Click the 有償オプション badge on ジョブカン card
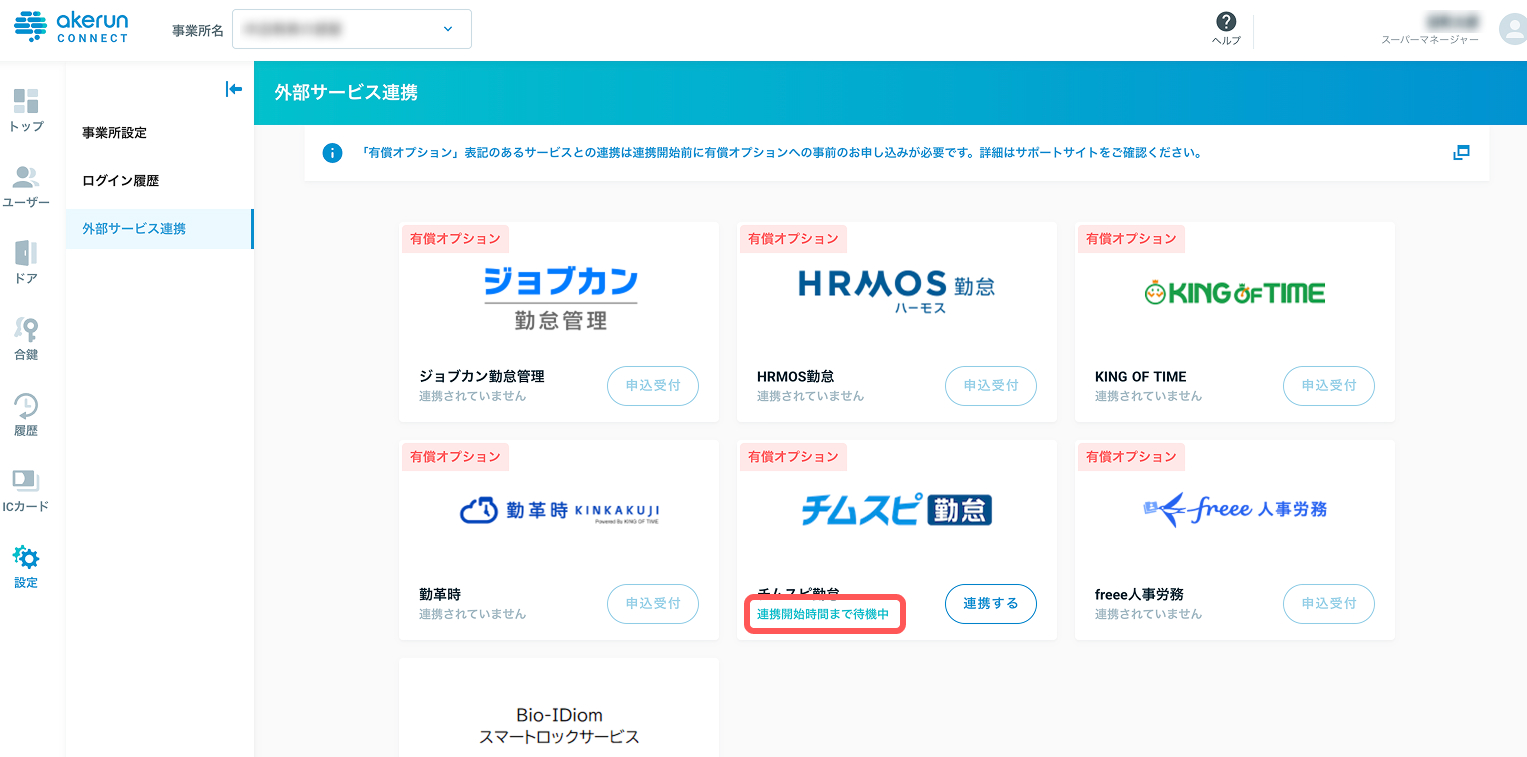 pyautogui.click(x=455, y=239)
